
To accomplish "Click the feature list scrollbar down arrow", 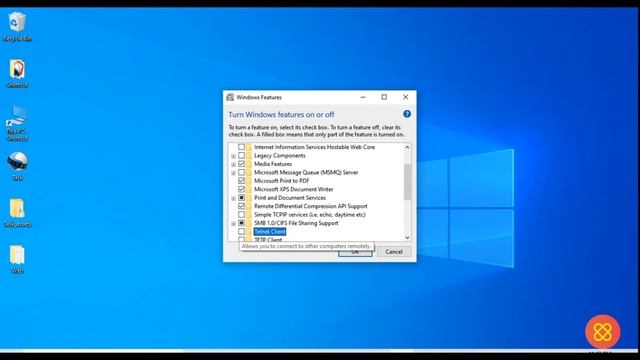I will pyautogui.click(x=407, y=237).
